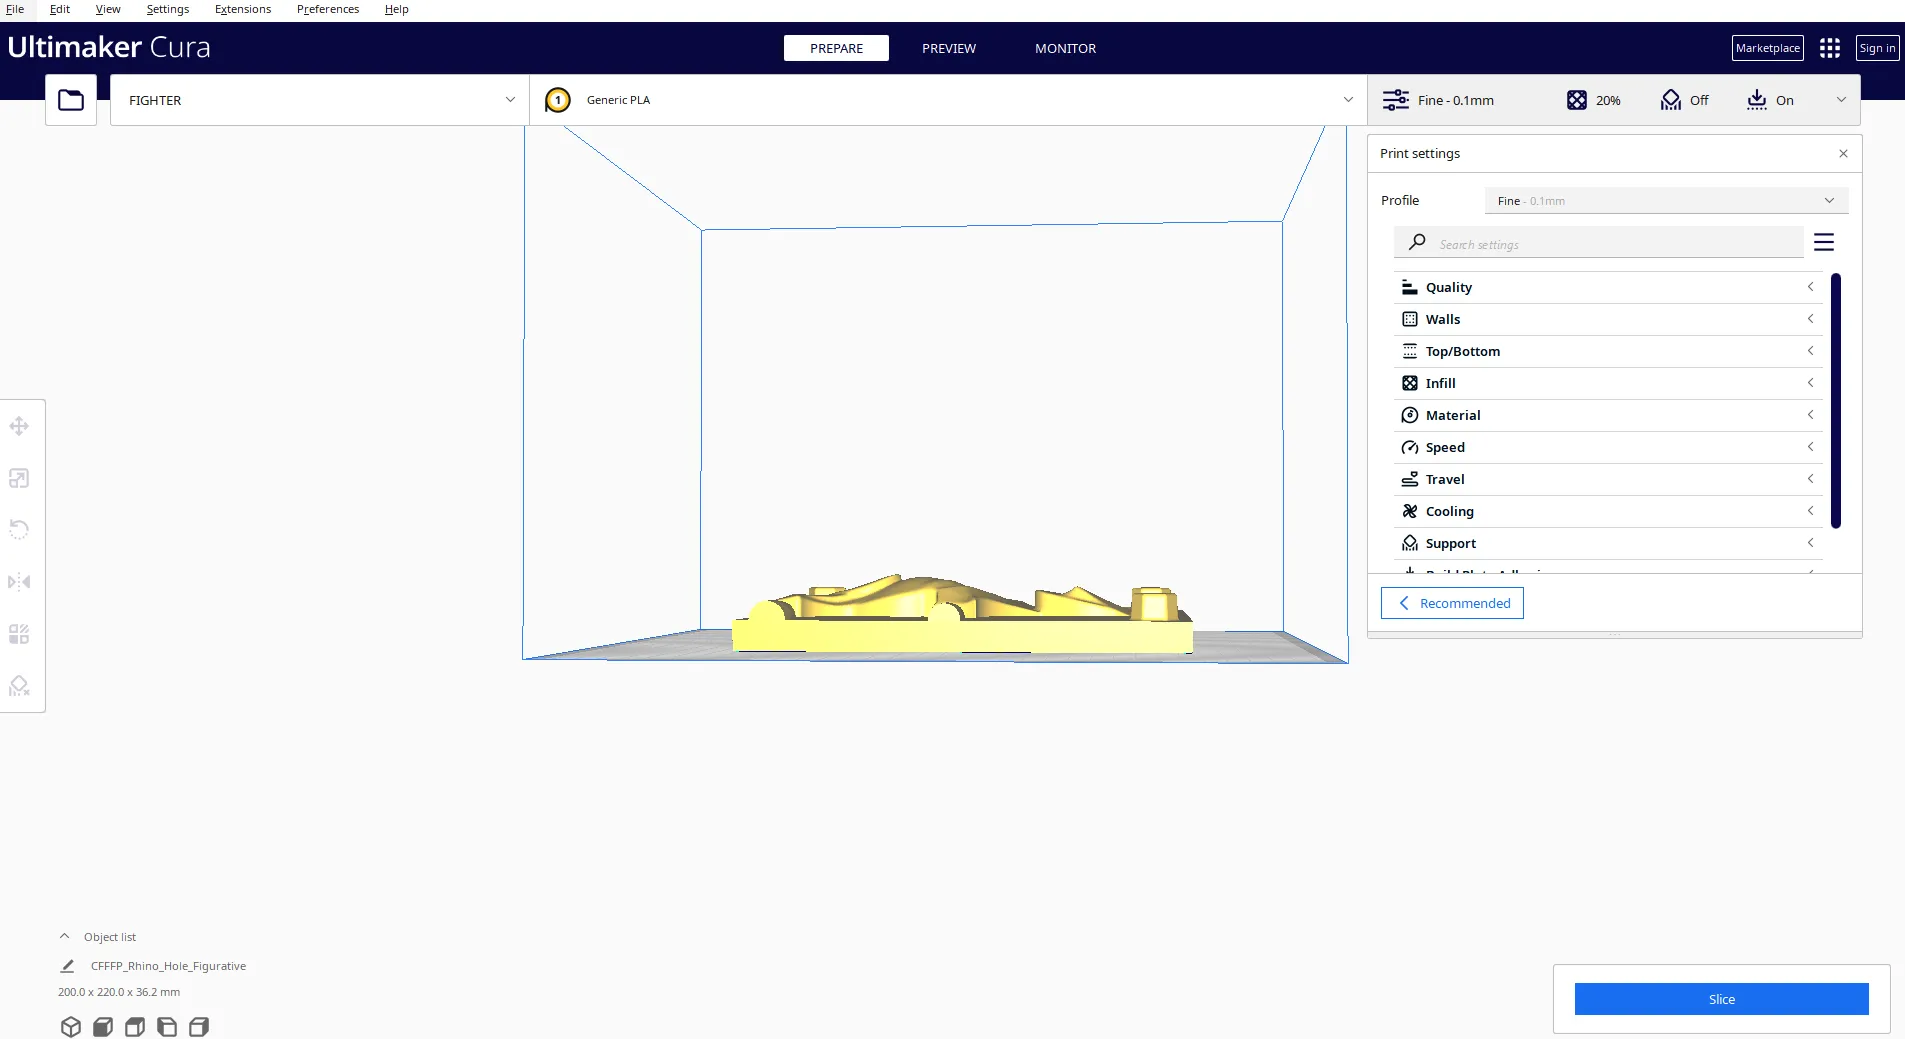Open the File menu
The height and width of the screenshot is (1039, 1905).
(15, 9)
